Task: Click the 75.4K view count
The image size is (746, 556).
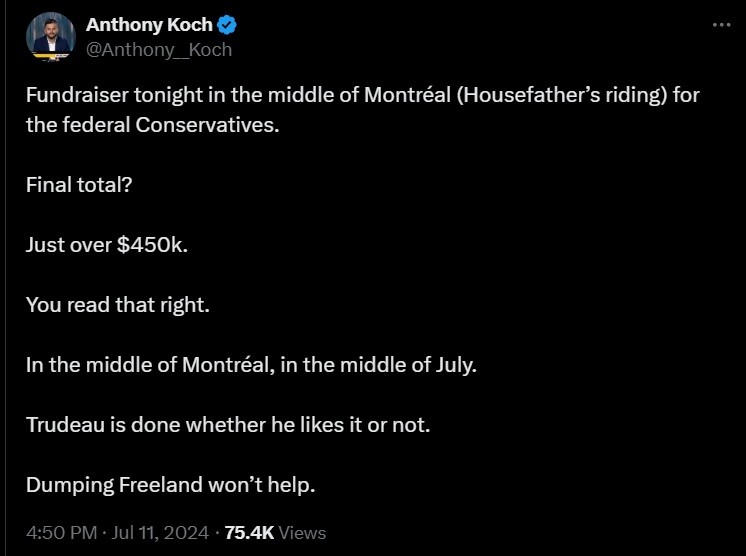Action: (249, 533)
